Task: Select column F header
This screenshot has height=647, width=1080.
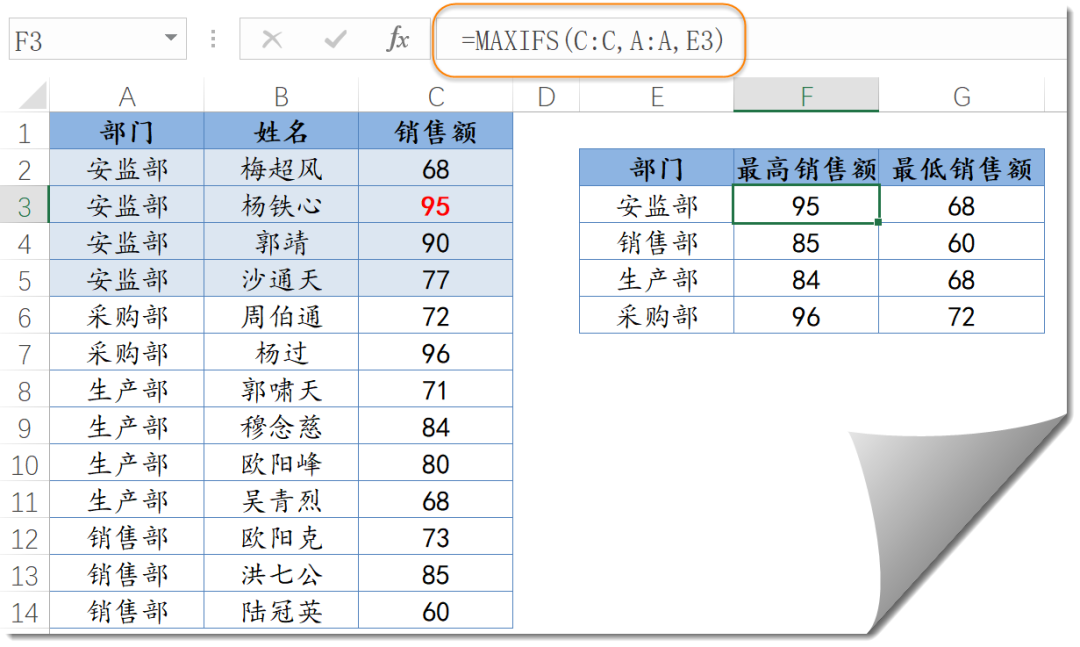Action: 806,95
